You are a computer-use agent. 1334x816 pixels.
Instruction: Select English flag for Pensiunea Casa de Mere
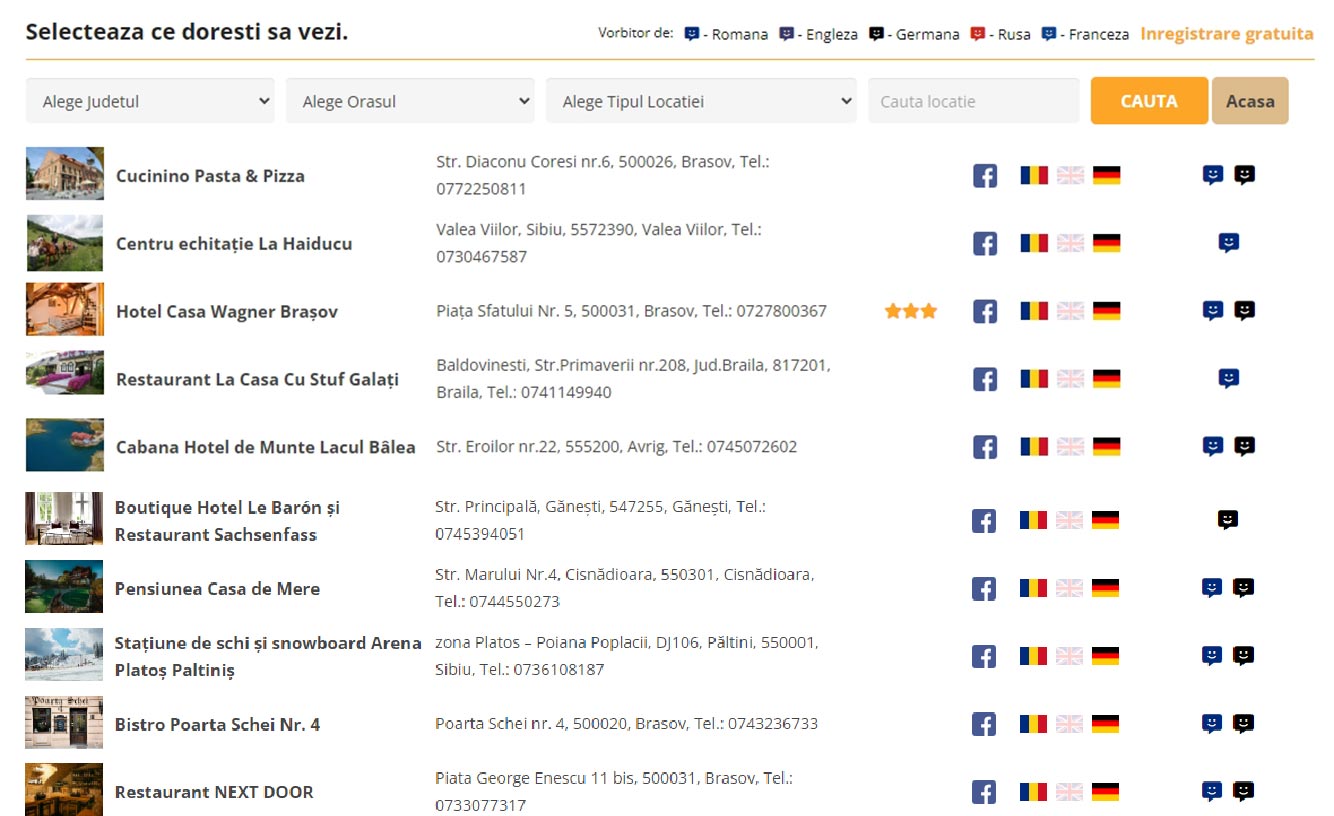tap(1069, 588)
